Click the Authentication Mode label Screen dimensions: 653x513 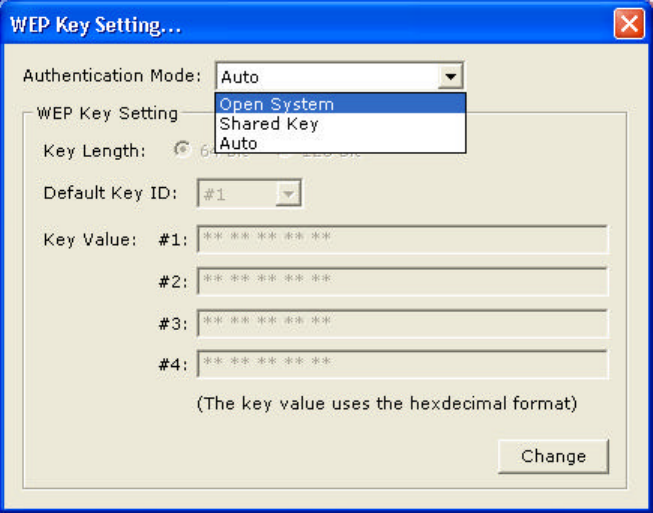(x=112, y=76)
